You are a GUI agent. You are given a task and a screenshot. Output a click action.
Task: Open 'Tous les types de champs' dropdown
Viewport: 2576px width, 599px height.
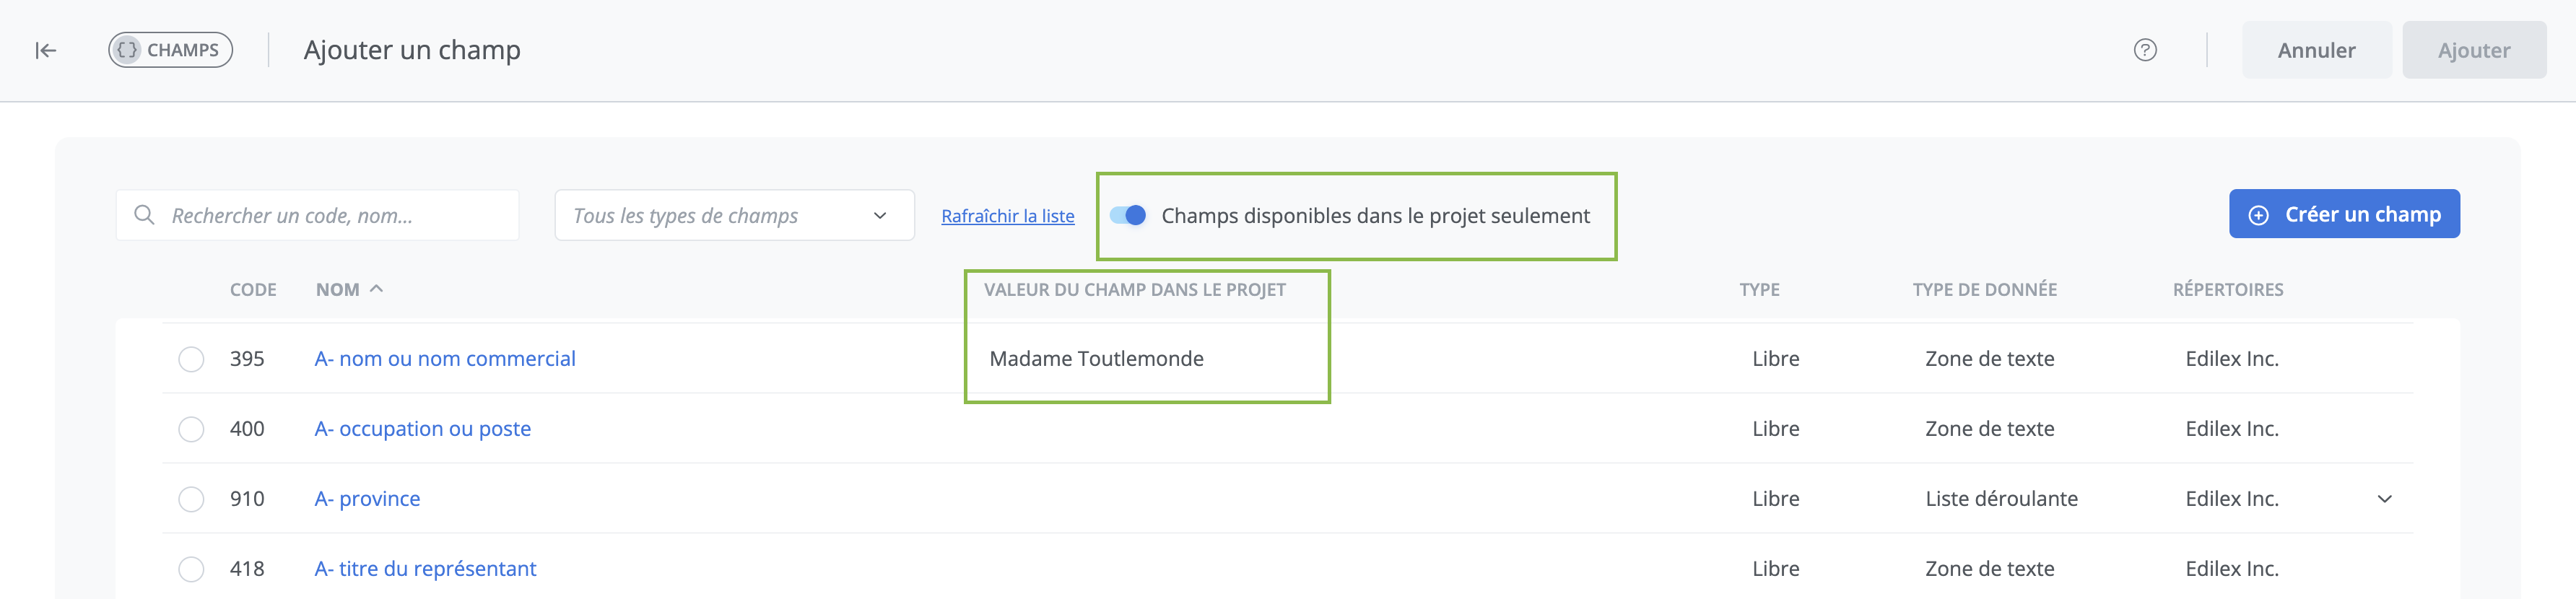pyautogui.click(x=734, y=215)
